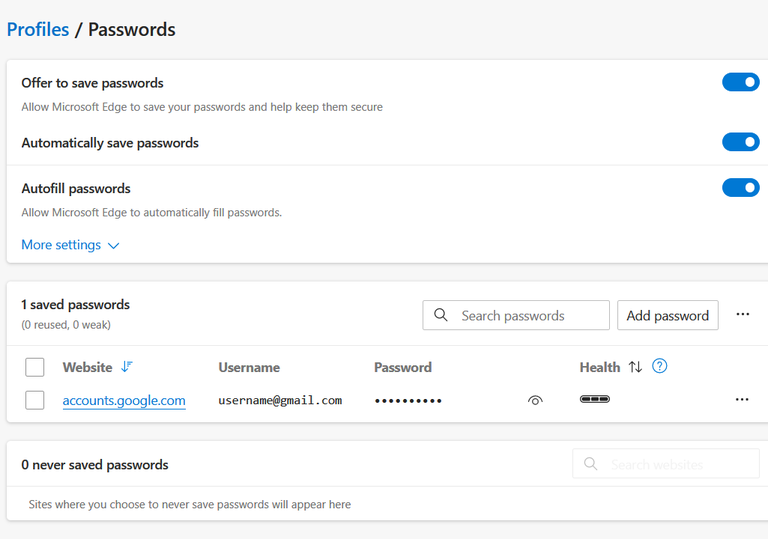Open more actions for accounts.google.com entry
The height and width of the screenshot is (539, 768).
tap(742, 400)
